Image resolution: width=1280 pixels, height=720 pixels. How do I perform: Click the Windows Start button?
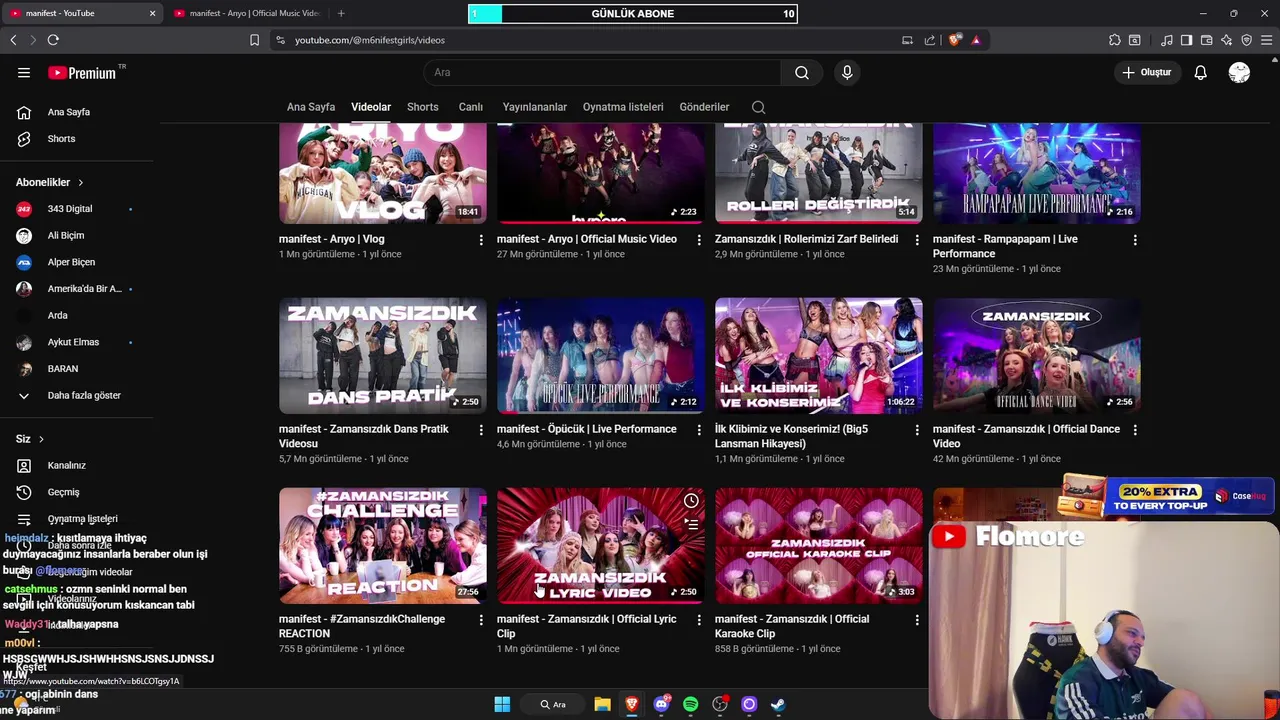point(502,704)
